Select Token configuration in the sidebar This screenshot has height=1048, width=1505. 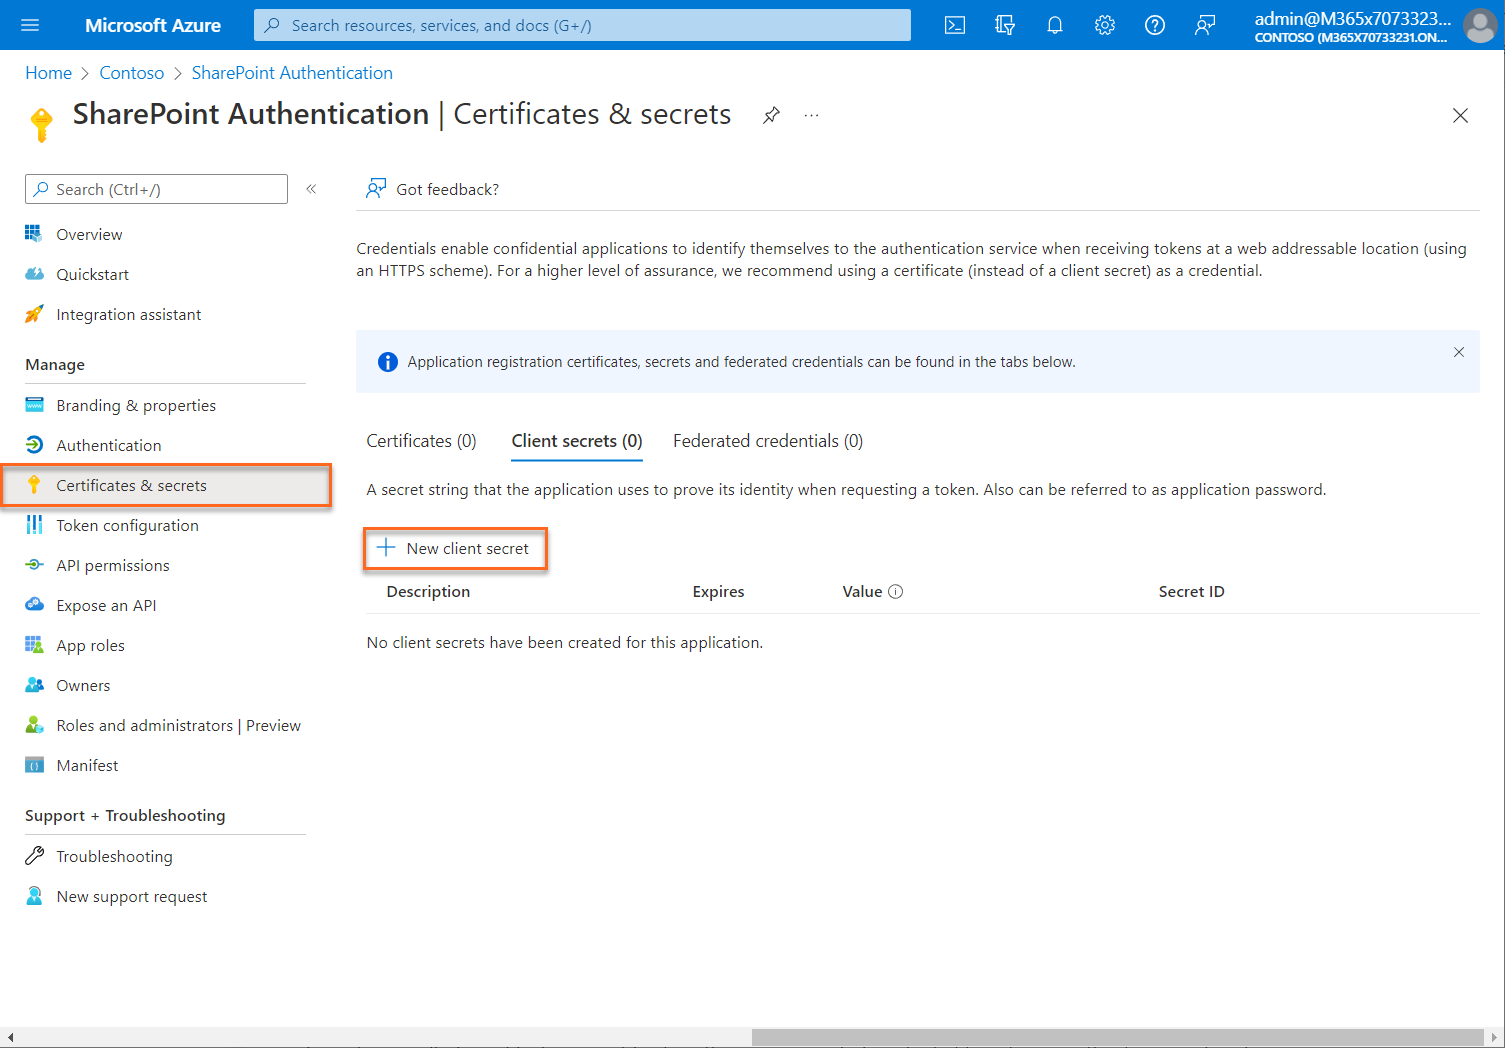point(127,525)
